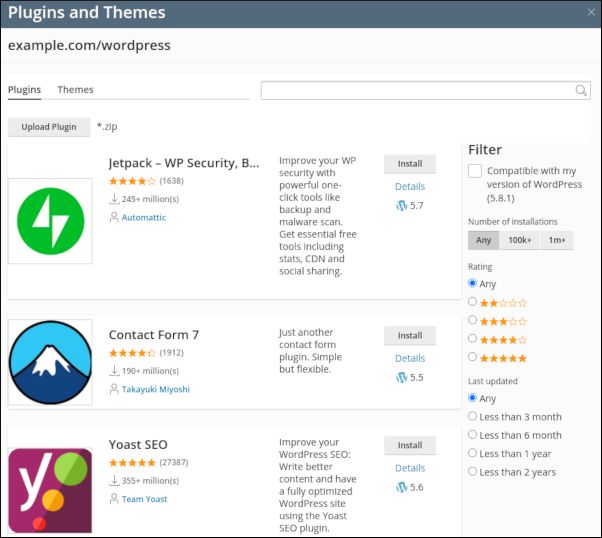
Task: Click the Yoast SEO title
Action: coord(138,445)
